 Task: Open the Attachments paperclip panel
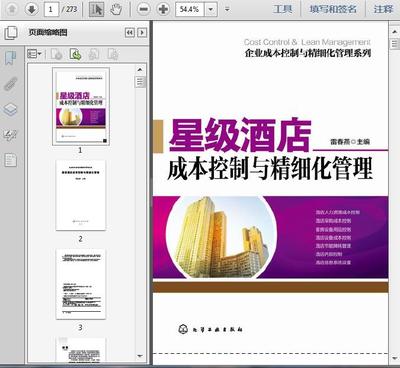tap(10, 83)
